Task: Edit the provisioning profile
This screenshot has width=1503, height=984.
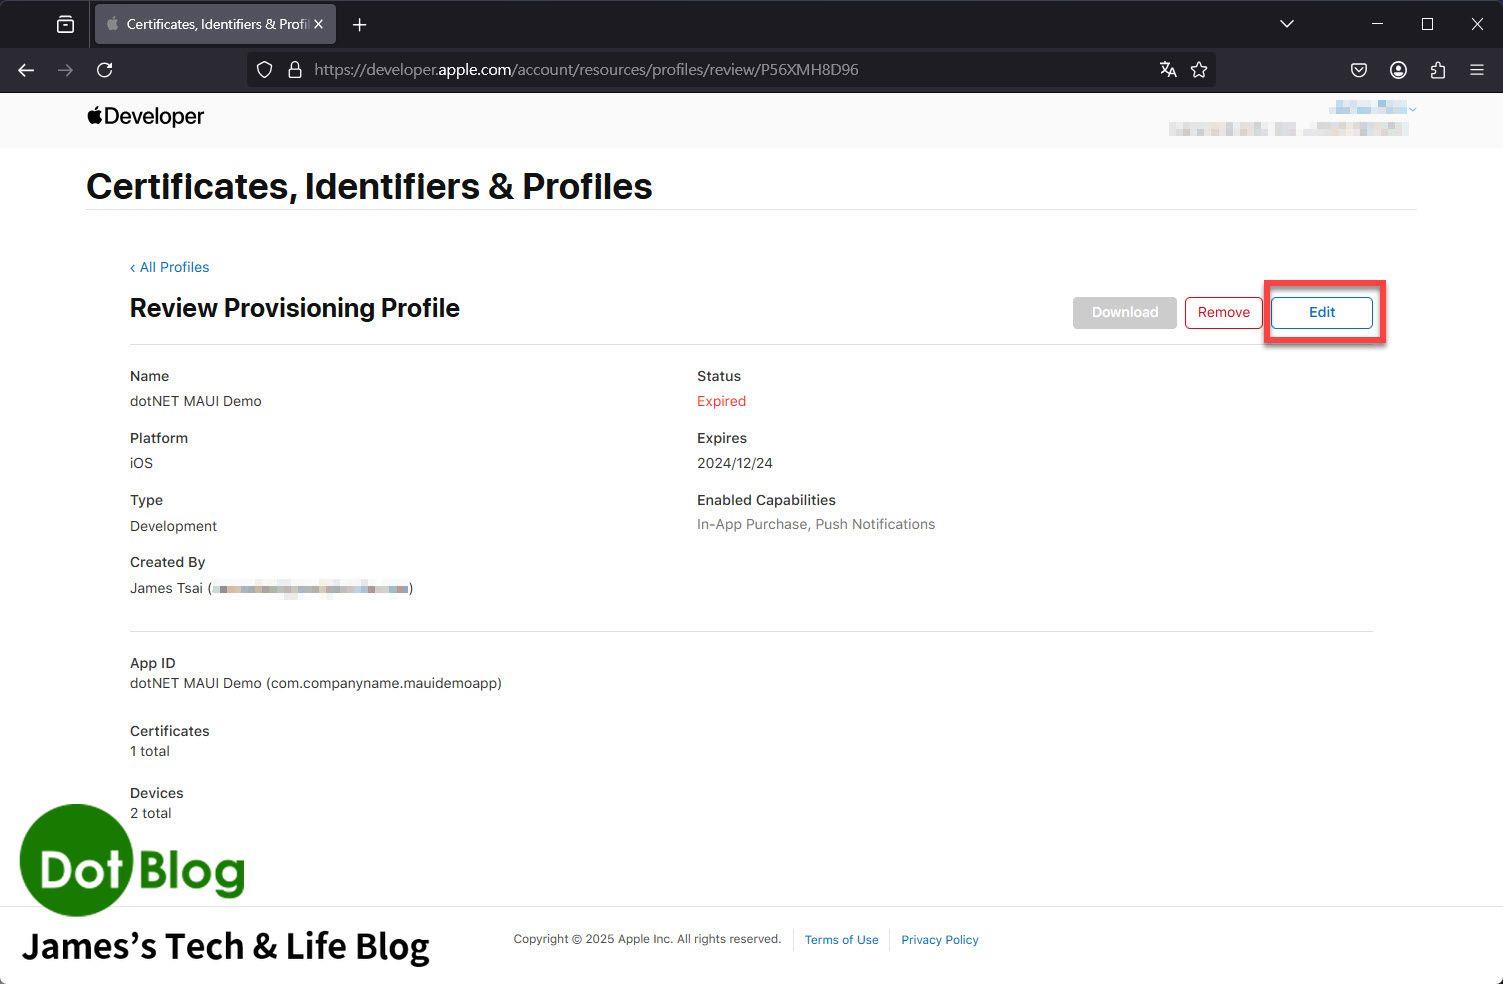Action: (x=1322, y=313)
